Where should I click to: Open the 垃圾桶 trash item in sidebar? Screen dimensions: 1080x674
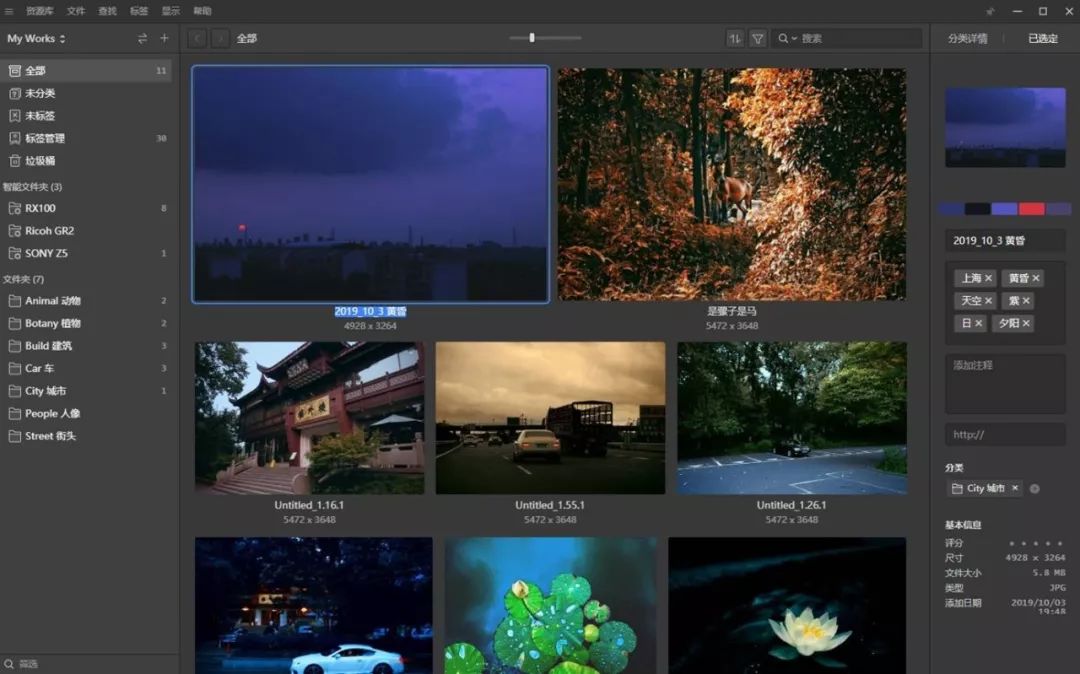(40, 161)
